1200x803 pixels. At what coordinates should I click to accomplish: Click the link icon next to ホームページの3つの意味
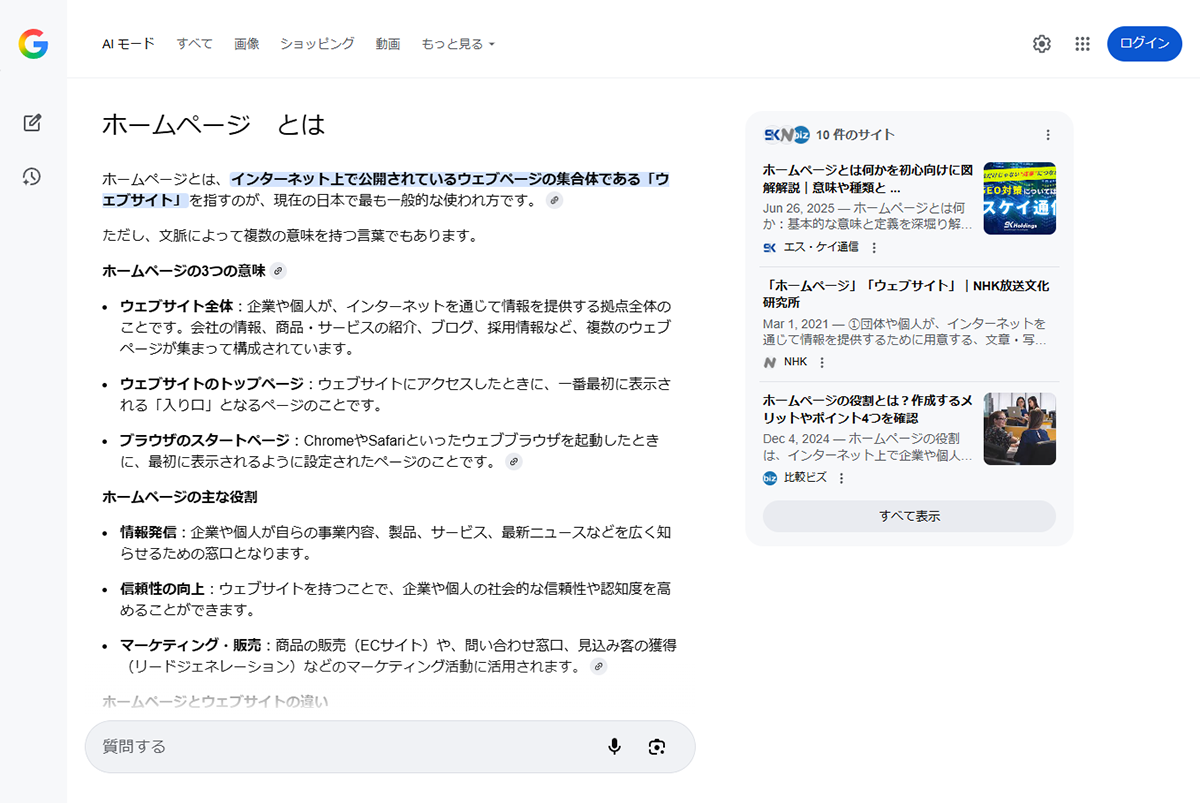point(278,270)
